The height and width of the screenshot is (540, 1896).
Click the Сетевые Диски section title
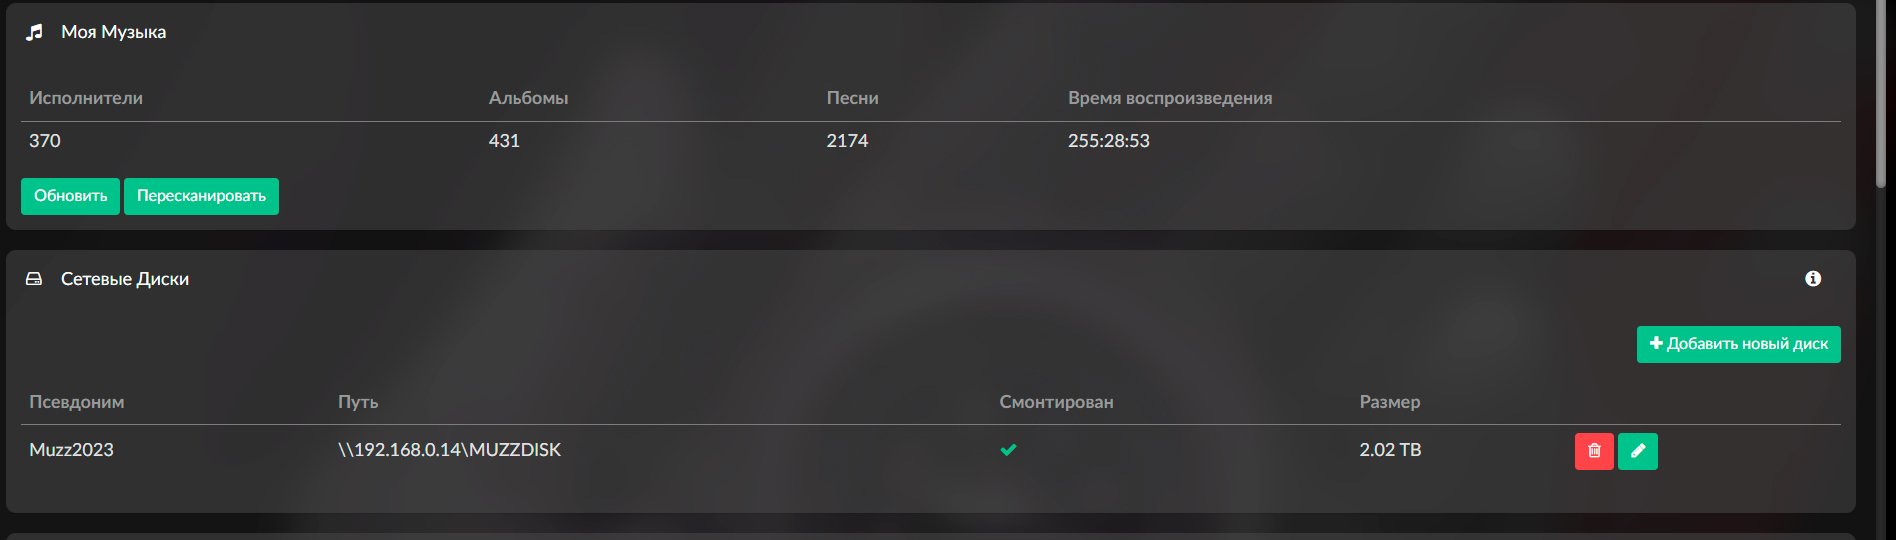[x=125, y=279]
